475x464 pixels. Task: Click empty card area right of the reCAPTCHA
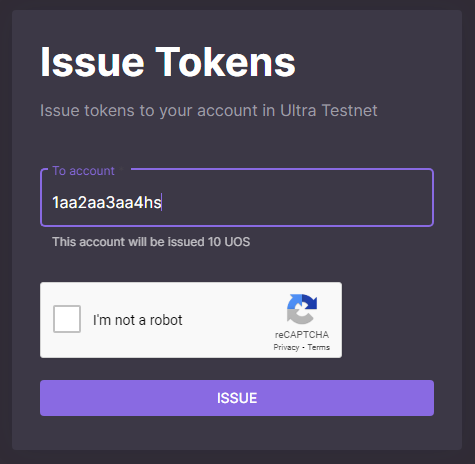[388, 320]
